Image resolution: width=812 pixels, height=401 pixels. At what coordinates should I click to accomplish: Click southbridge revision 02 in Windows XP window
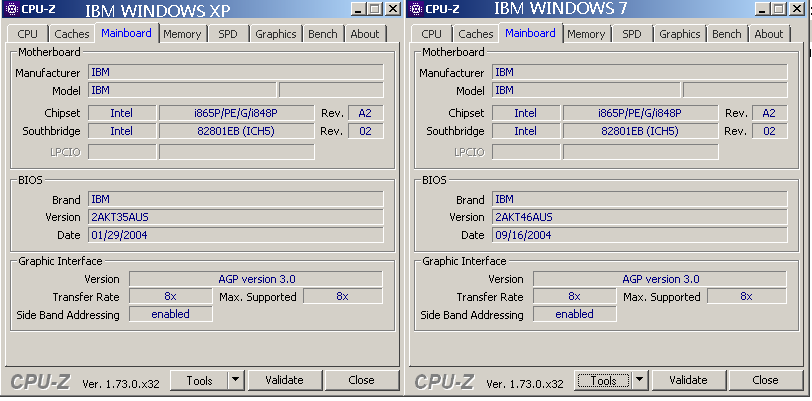[366, 131]
